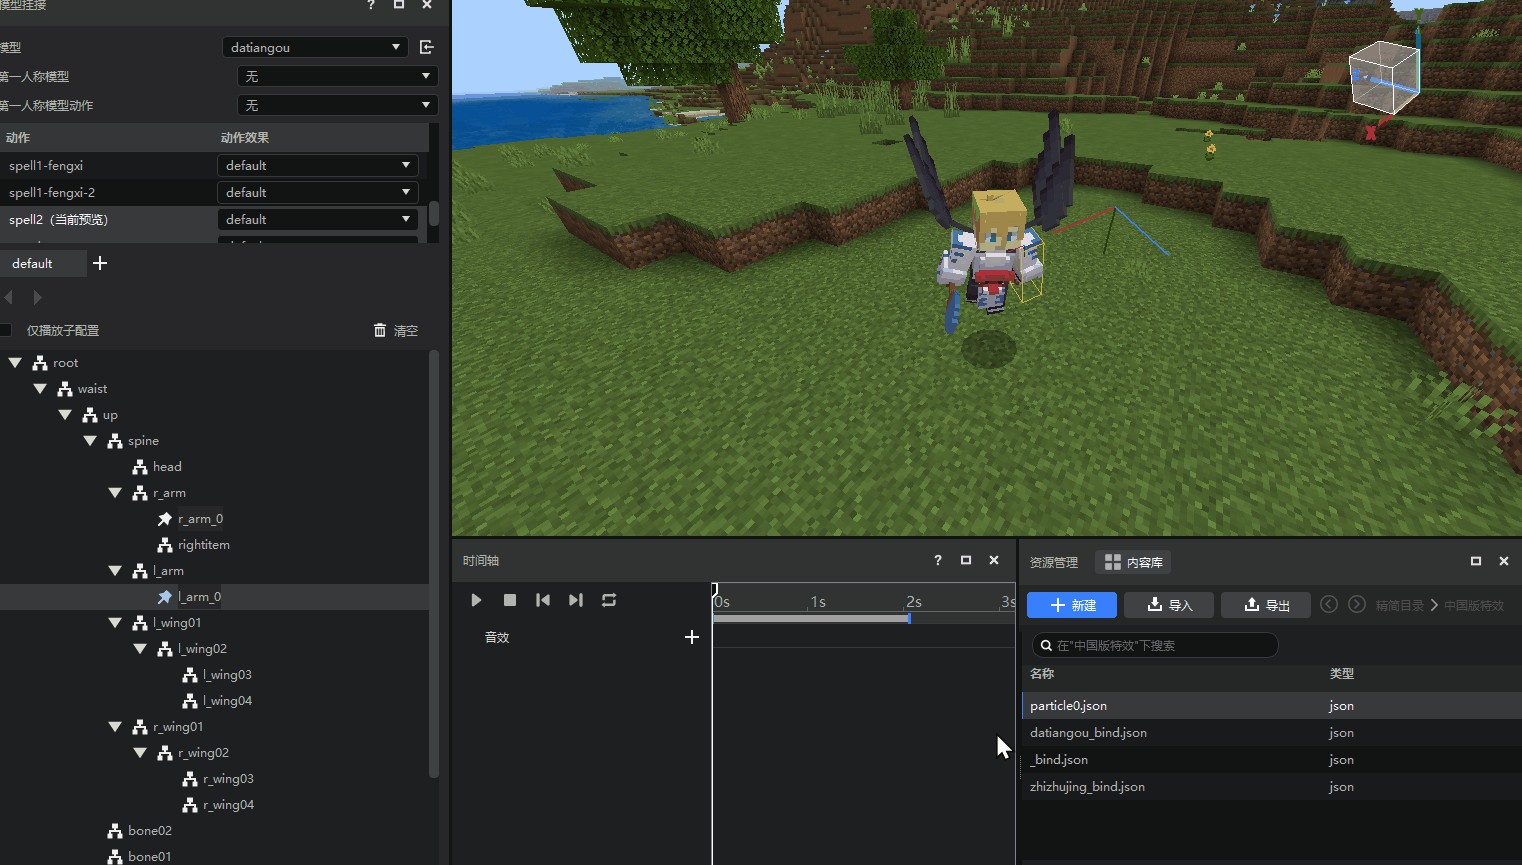The height and width of the screenshot is (865, 1522).
Task: Maximize the content library panel
Action: (1476, 561)
